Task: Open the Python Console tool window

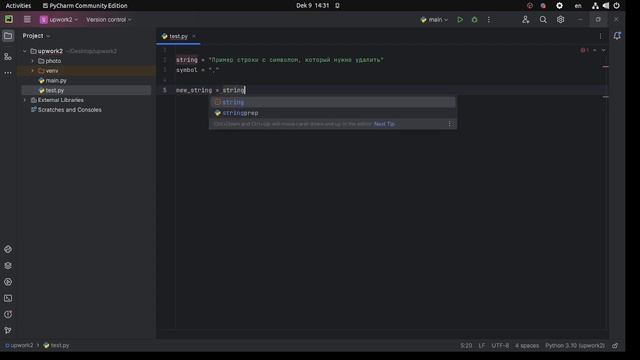Action: click(8, 282)
